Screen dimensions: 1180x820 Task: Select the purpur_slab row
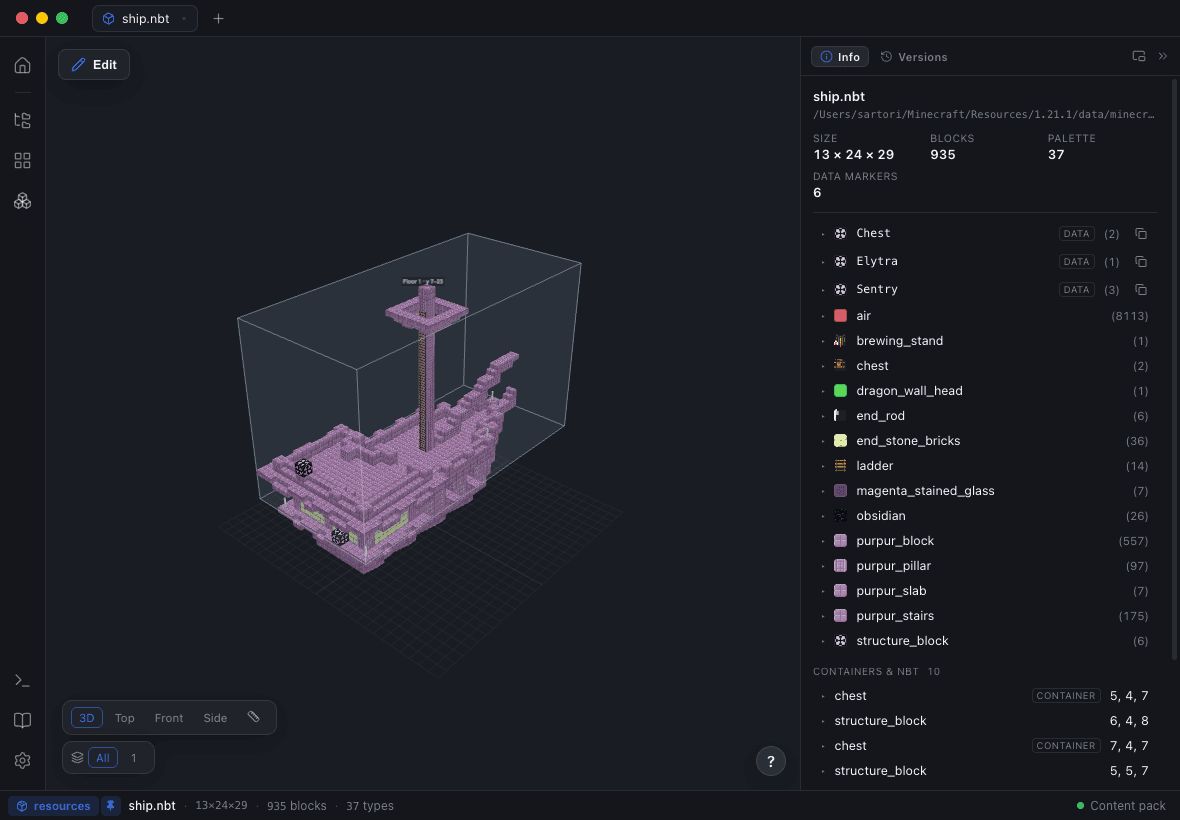click(x=984, y=591)
